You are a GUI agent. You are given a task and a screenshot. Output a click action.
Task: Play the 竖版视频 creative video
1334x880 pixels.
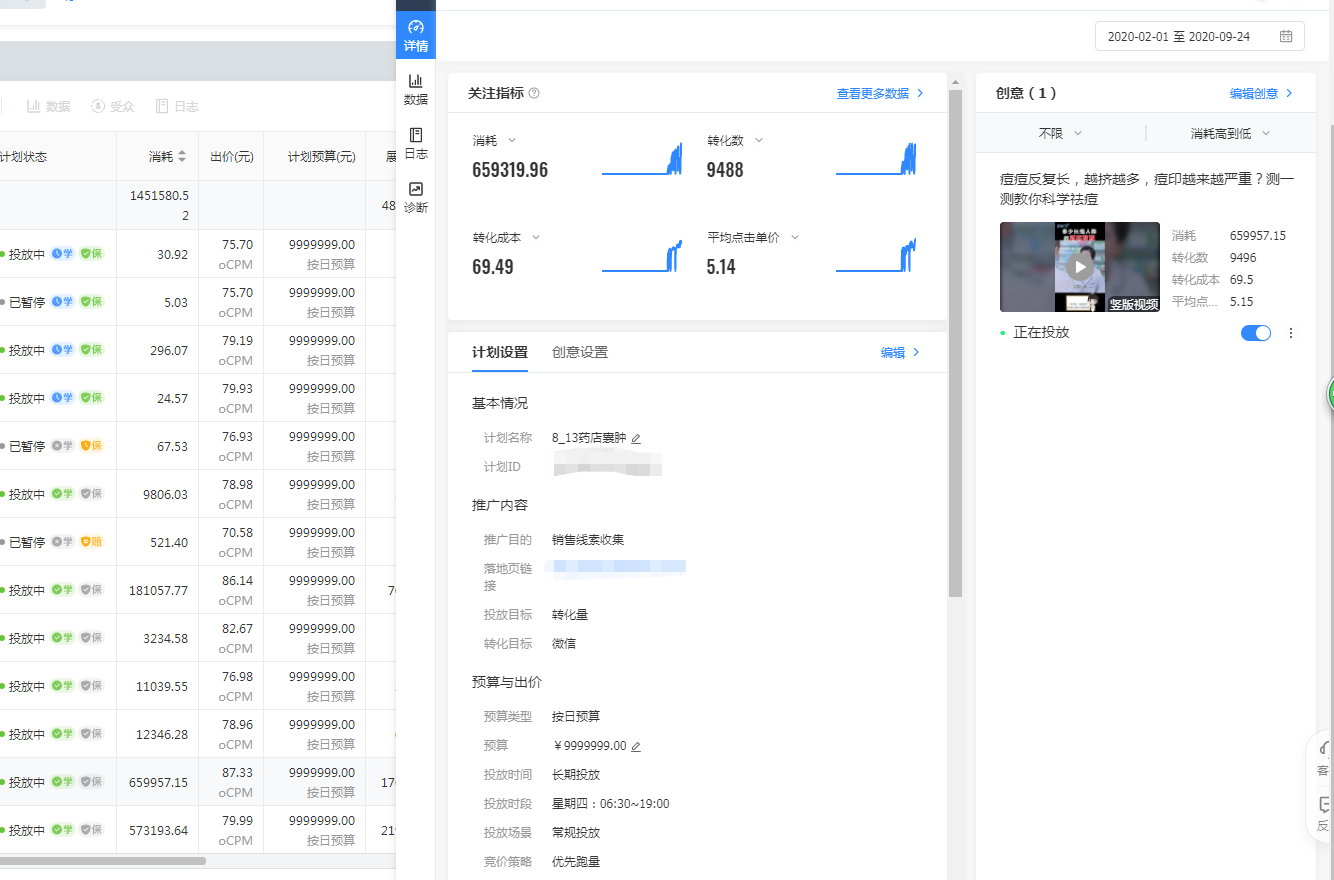[1079, 267]
